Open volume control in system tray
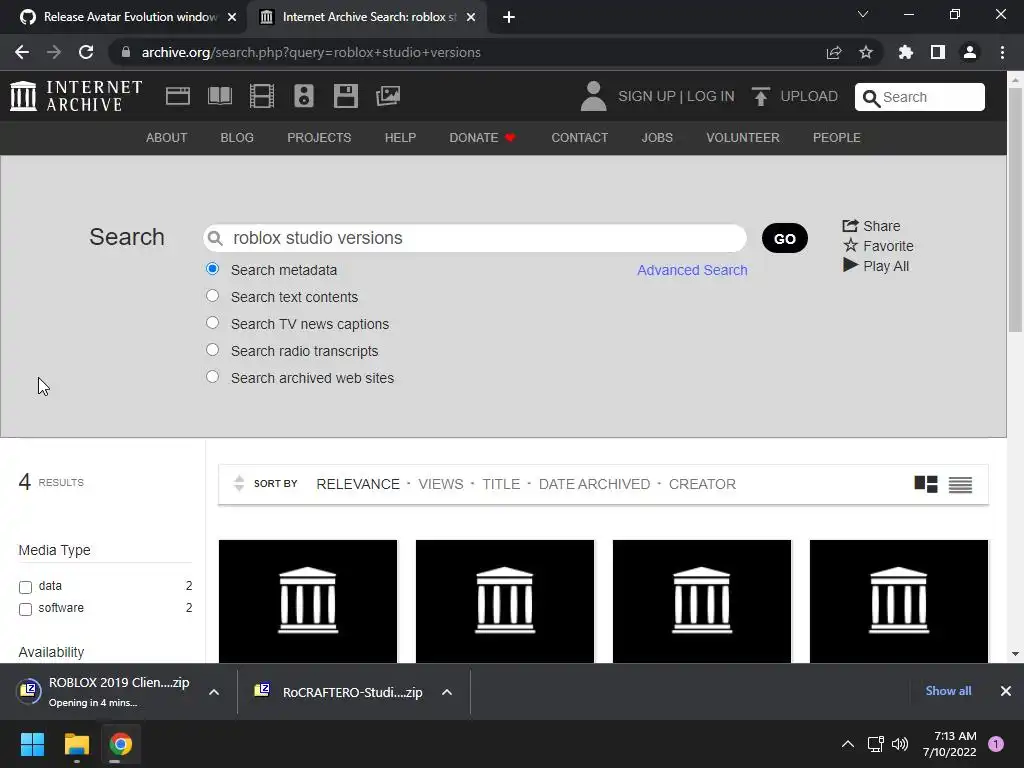 point(900,744)
